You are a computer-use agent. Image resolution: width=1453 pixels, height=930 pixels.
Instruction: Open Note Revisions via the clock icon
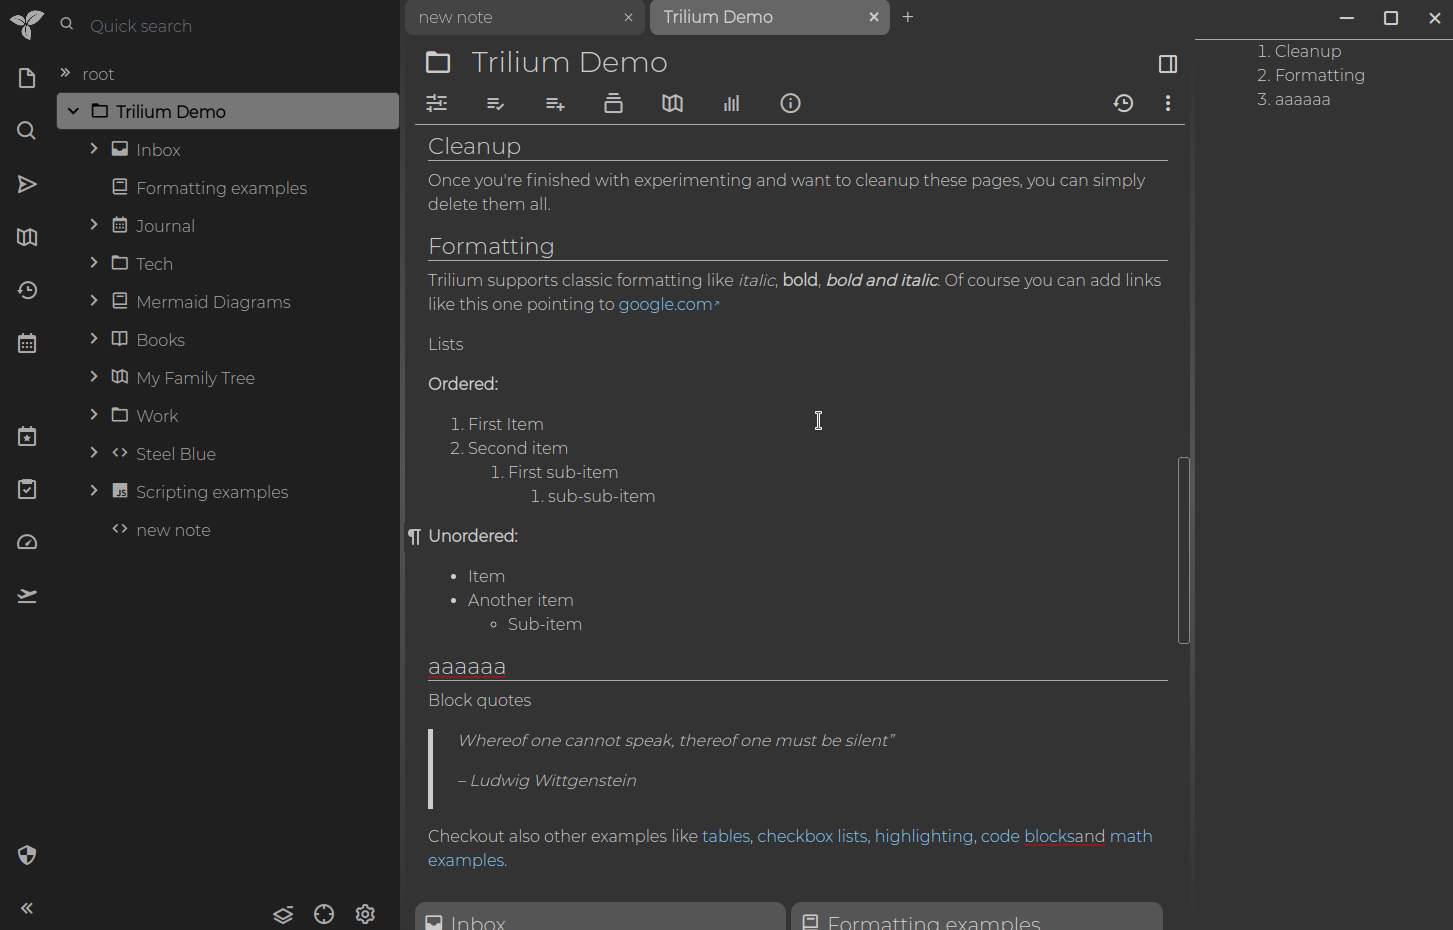tap(1123, 103)
